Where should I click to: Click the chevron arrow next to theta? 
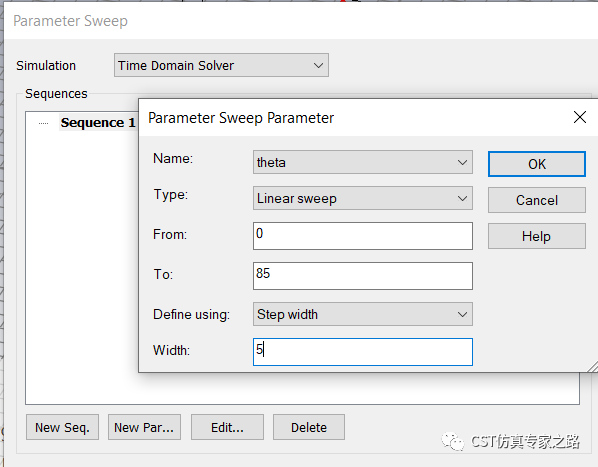point(462,162)
